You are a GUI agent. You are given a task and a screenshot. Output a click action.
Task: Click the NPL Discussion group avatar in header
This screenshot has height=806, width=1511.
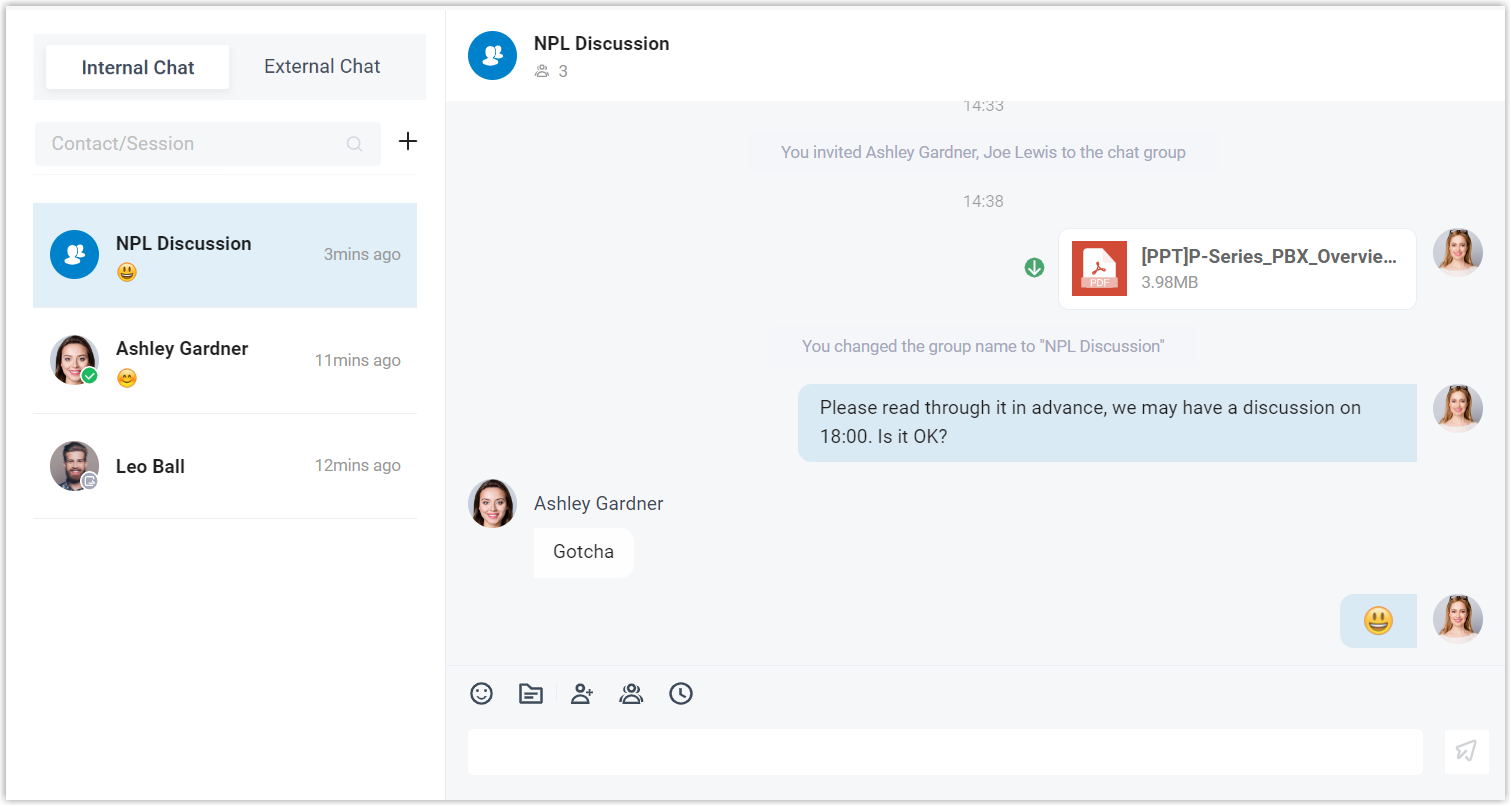(x=492, y=55)
